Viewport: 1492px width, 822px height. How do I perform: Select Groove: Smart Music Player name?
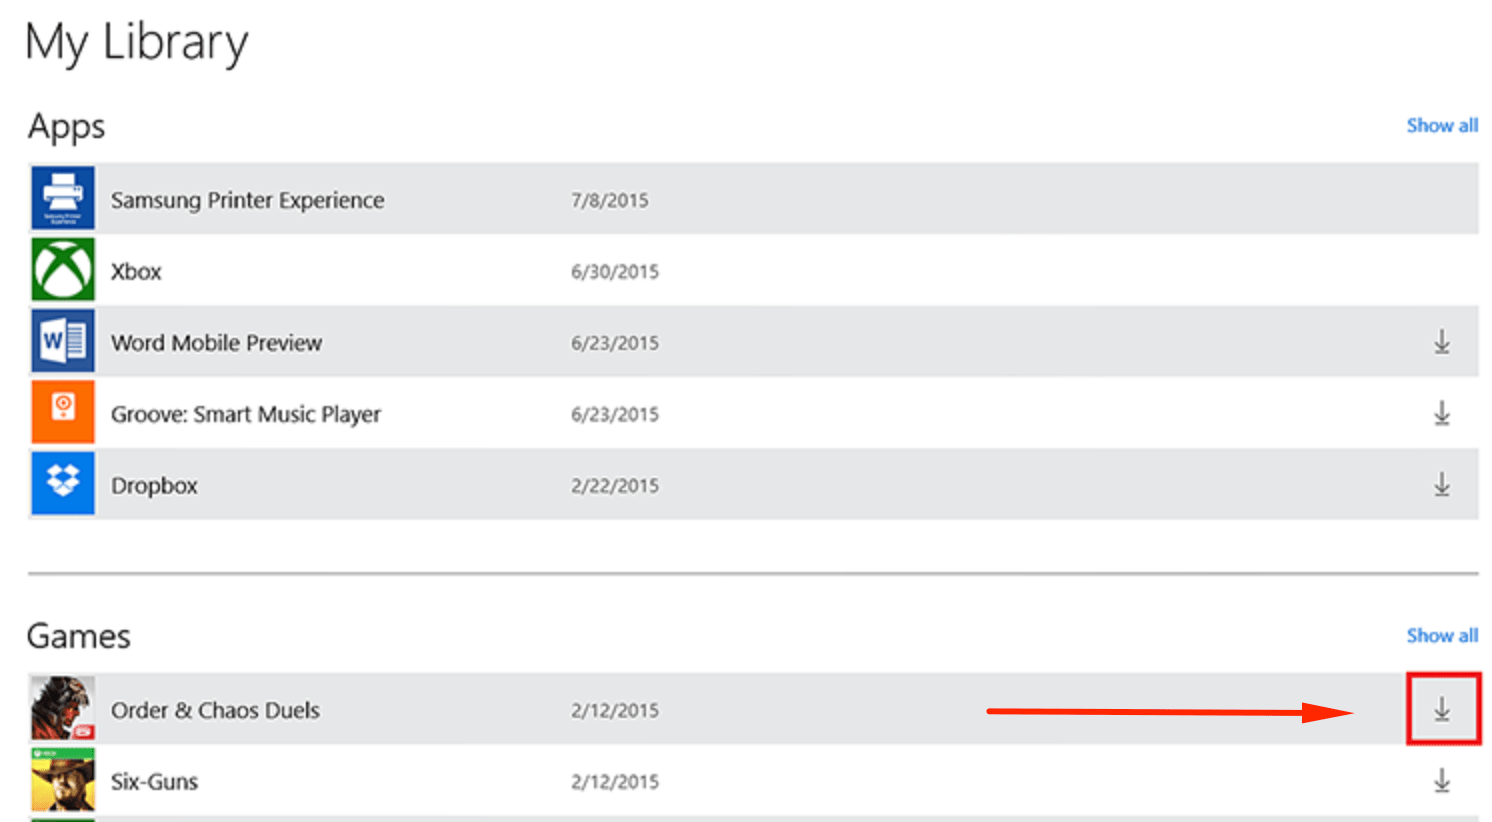[x=246, y=414]
